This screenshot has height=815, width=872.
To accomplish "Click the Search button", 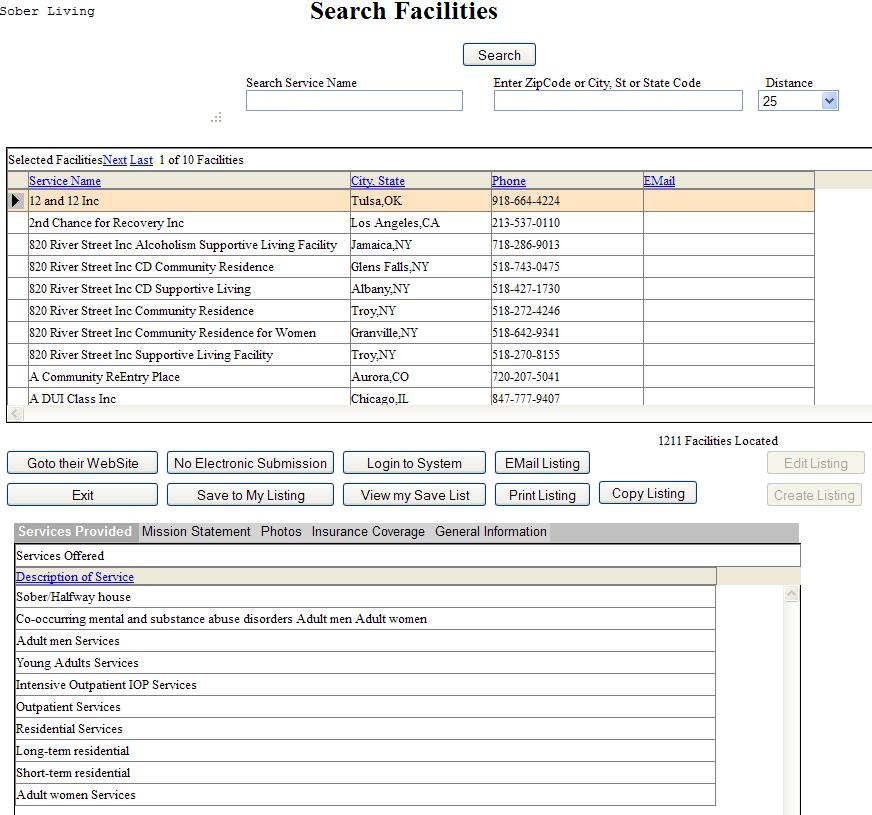I will [x=499, y=55].
